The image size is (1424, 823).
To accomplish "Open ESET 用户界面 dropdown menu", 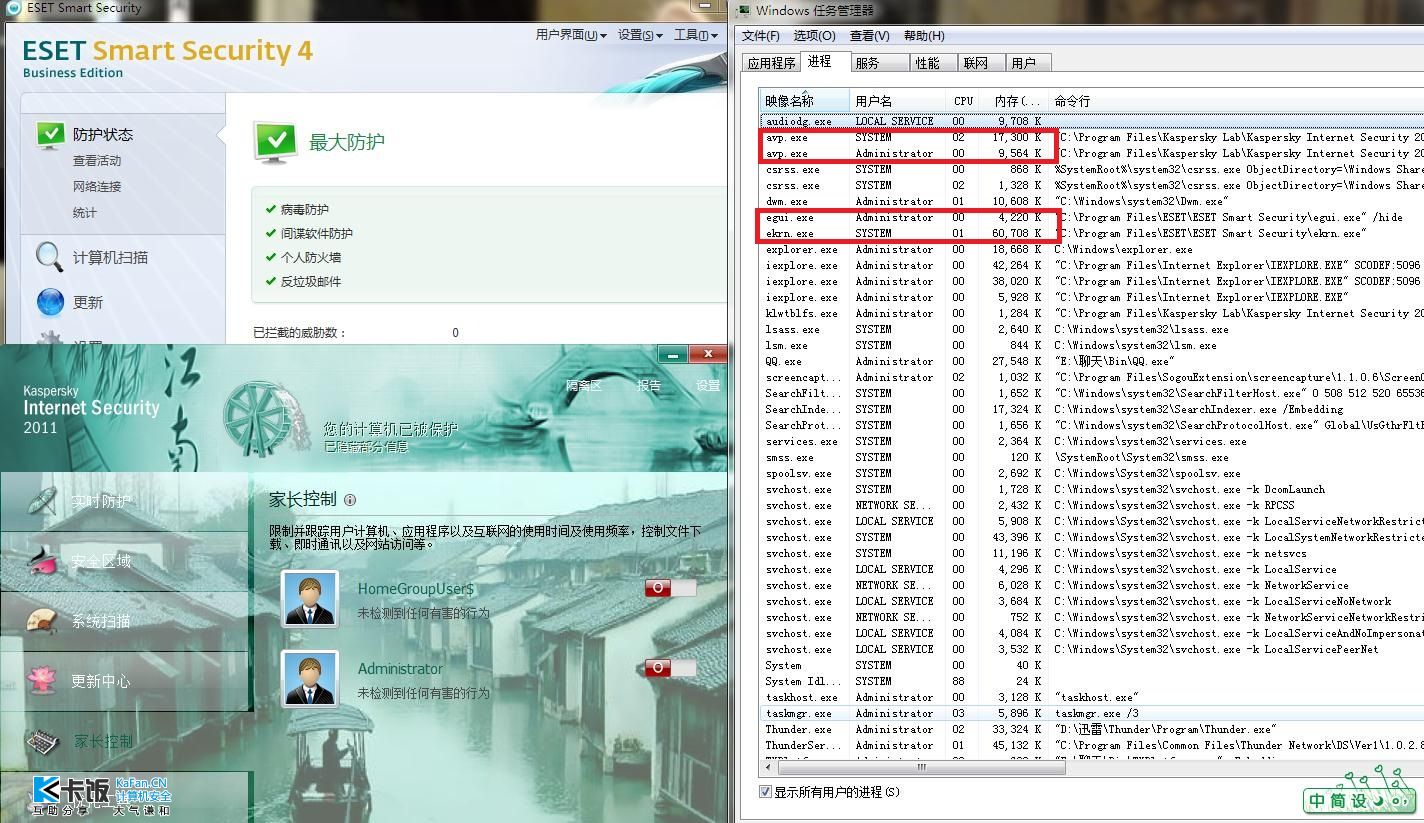I will (570, 35).
